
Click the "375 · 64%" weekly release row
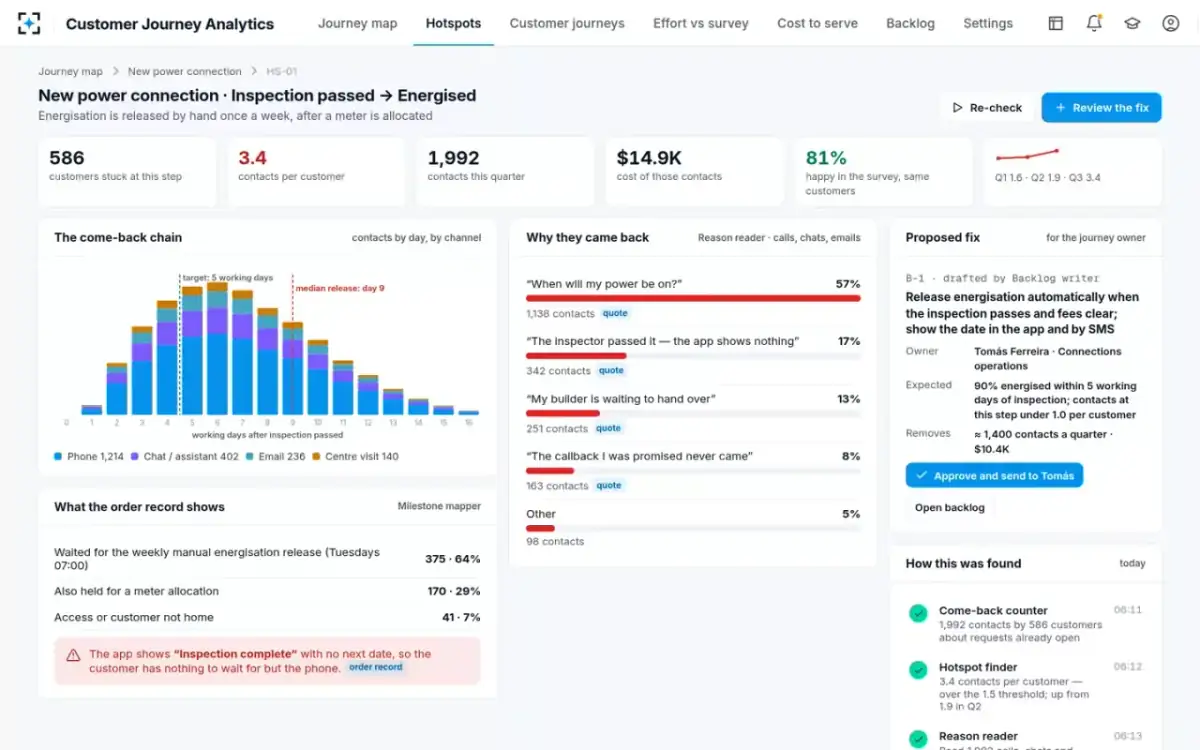click(x=267, y=559)
